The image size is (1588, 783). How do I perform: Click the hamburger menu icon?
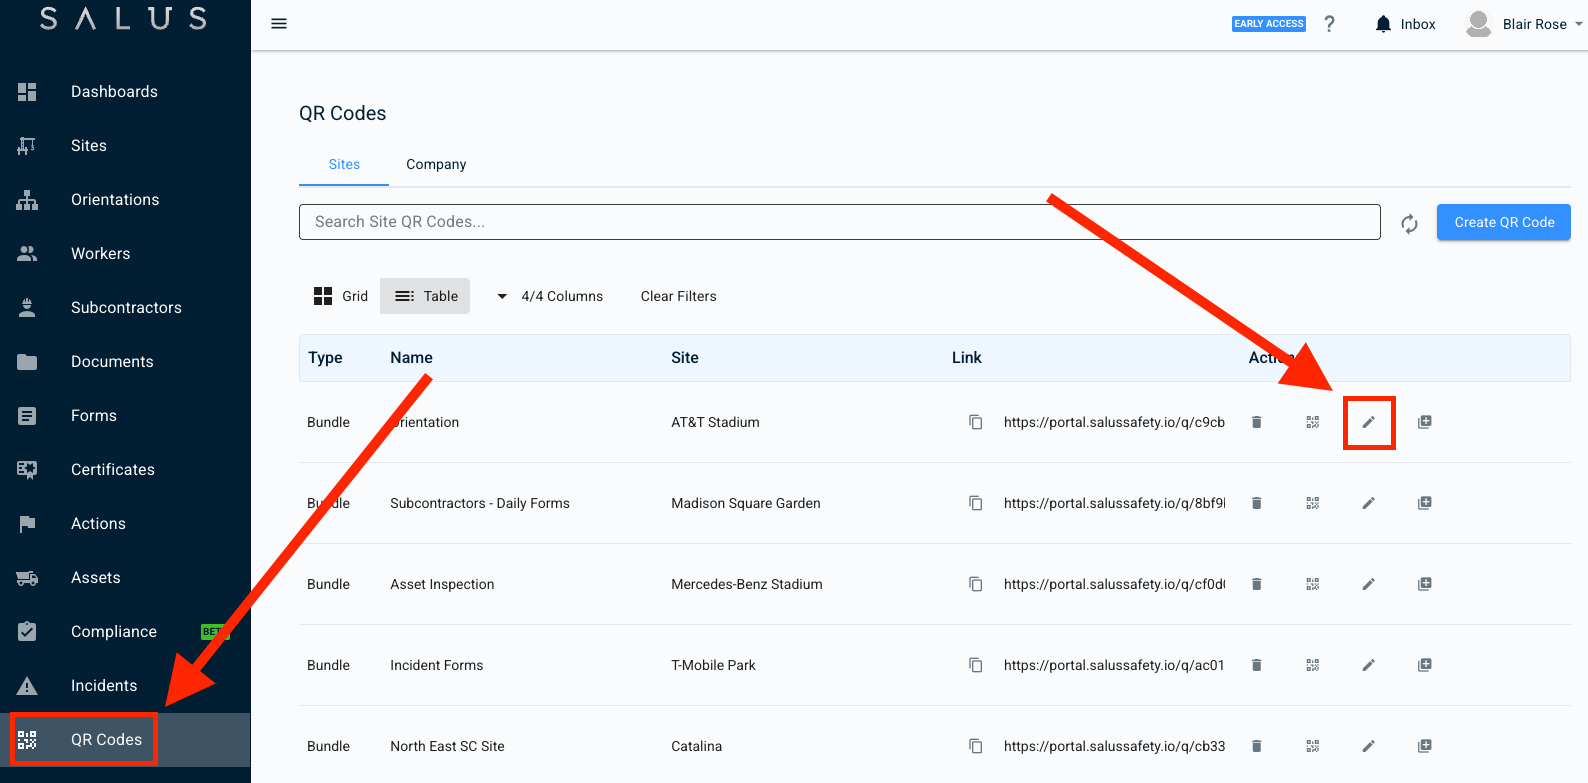click(x=279, y=24)
